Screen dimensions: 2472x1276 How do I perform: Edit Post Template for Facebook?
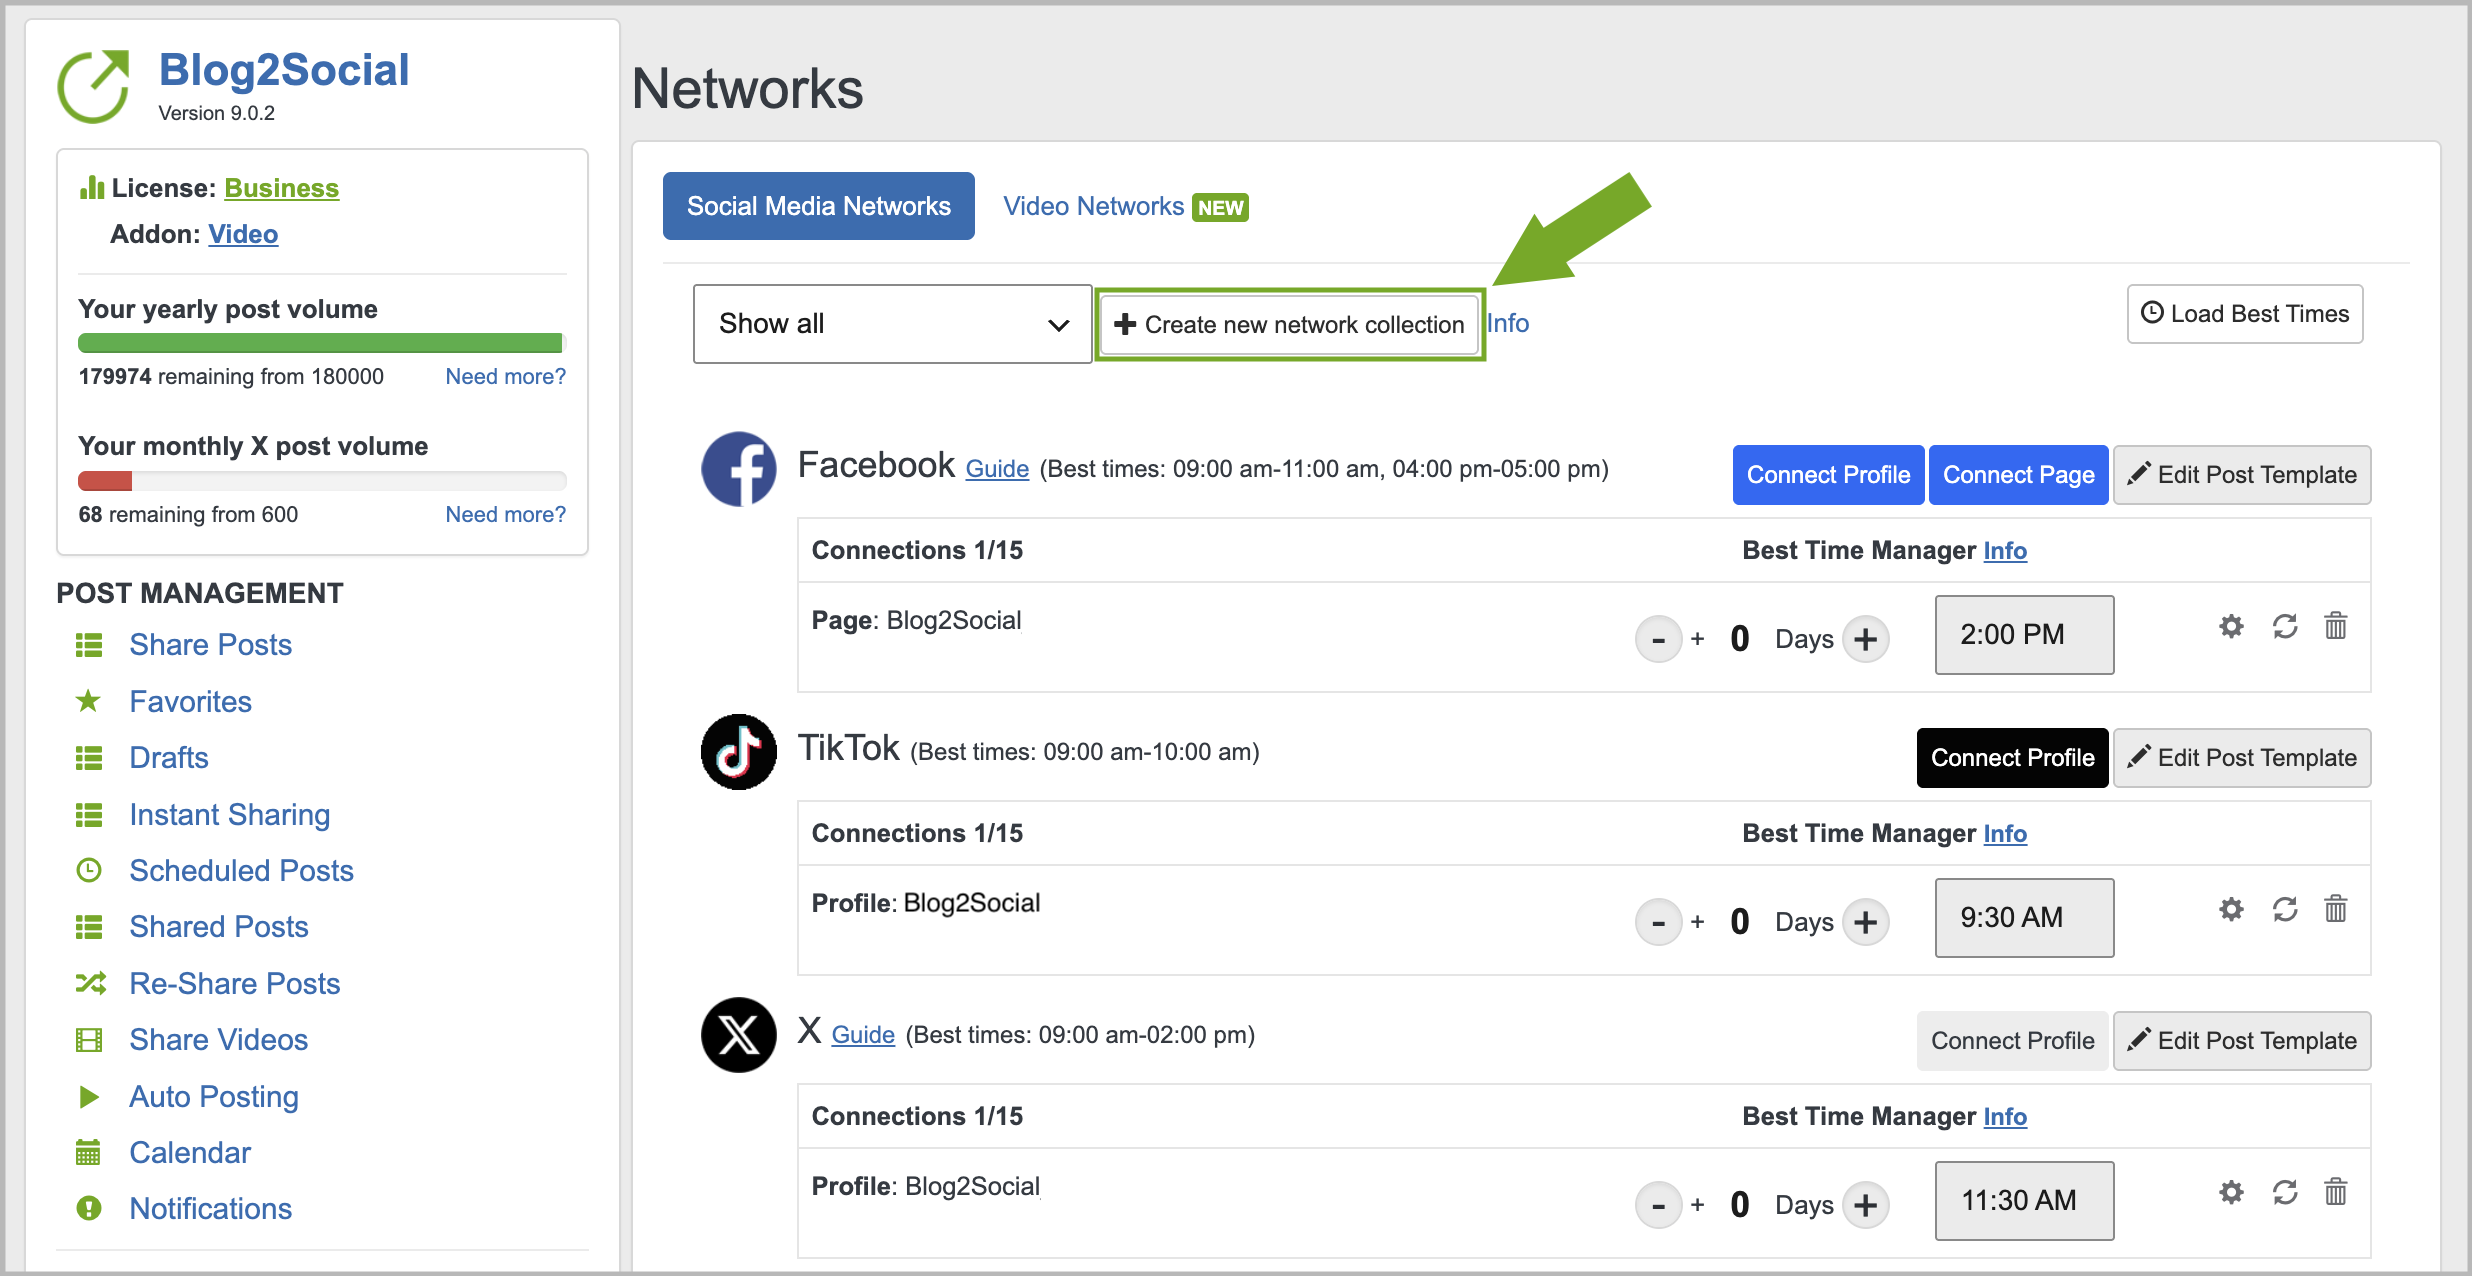pyautogui.click(x=2242, y=475)
